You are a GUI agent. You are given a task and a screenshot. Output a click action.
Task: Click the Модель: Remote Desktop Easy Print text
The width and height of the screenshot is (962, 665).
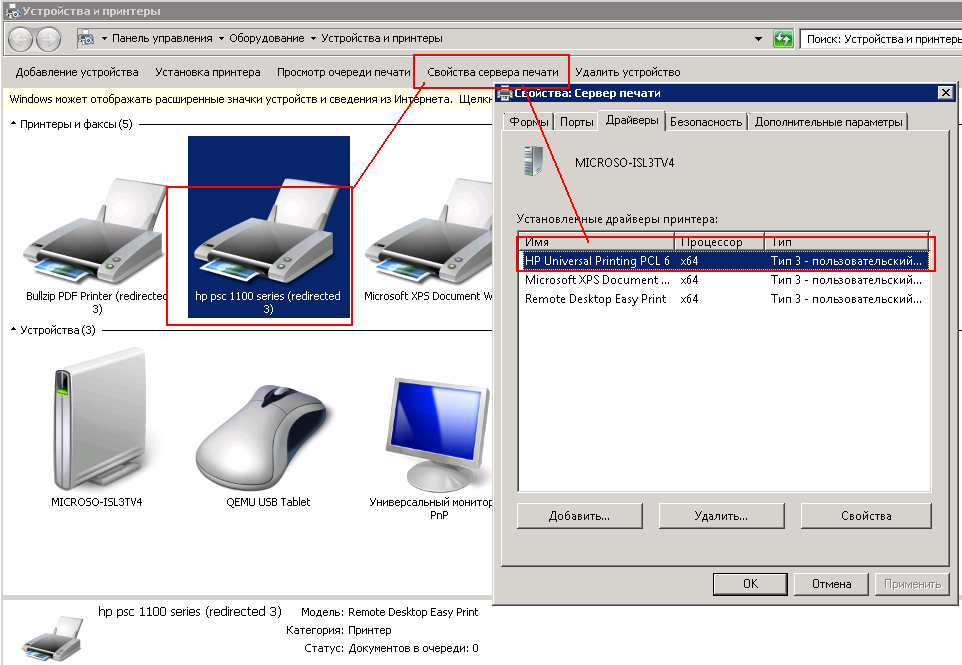point(389,612)
